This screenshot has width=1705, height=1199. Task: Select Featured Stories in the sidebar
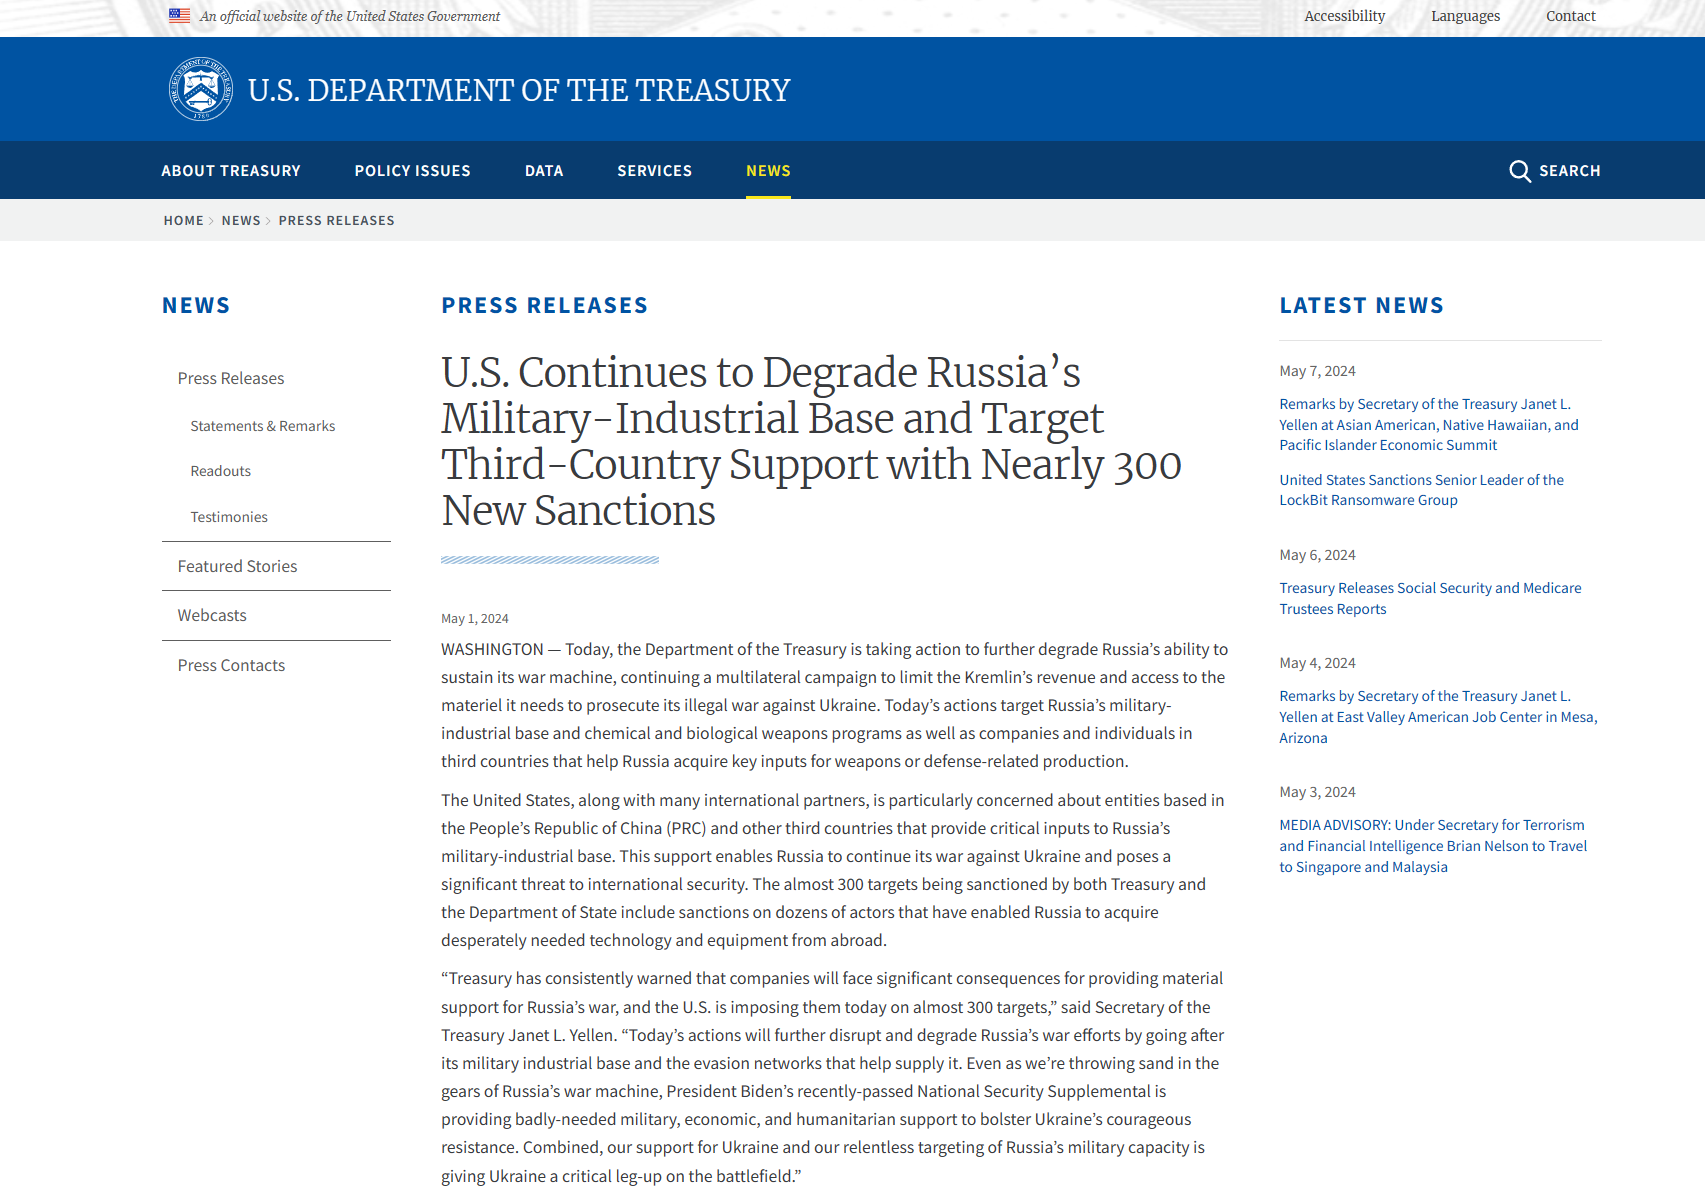tap(238, 566)
